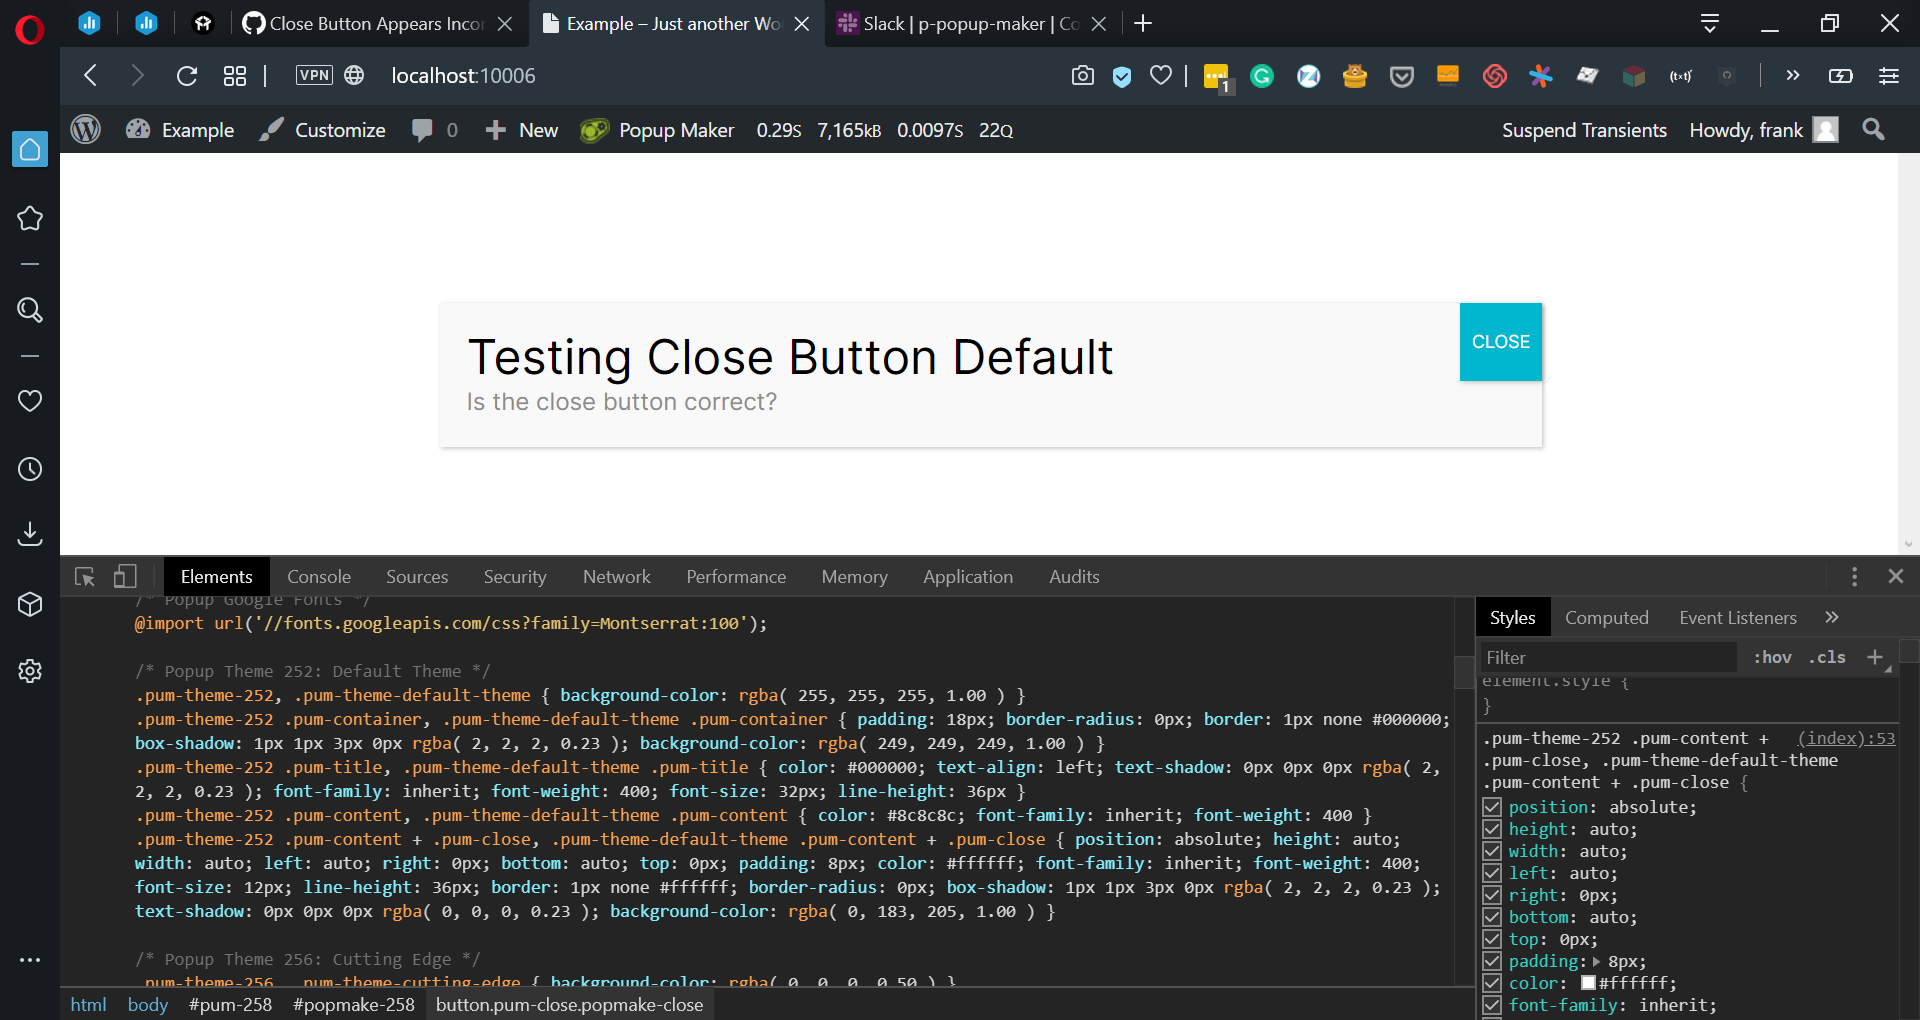Click the white color swatch next to #ffffff
The image size is (1920, 1020).
coord(1589,983)
